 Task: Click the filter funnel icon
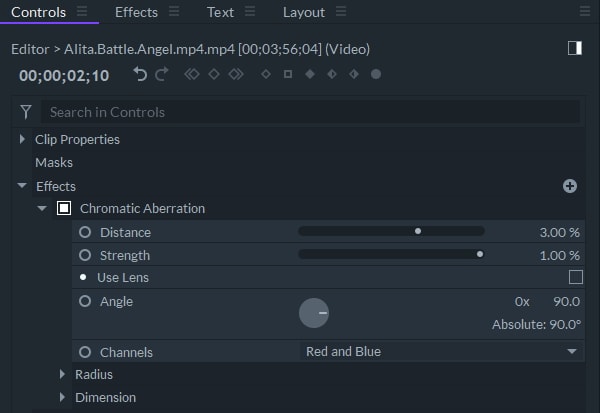pyautogui.click(x=27, y=112)
